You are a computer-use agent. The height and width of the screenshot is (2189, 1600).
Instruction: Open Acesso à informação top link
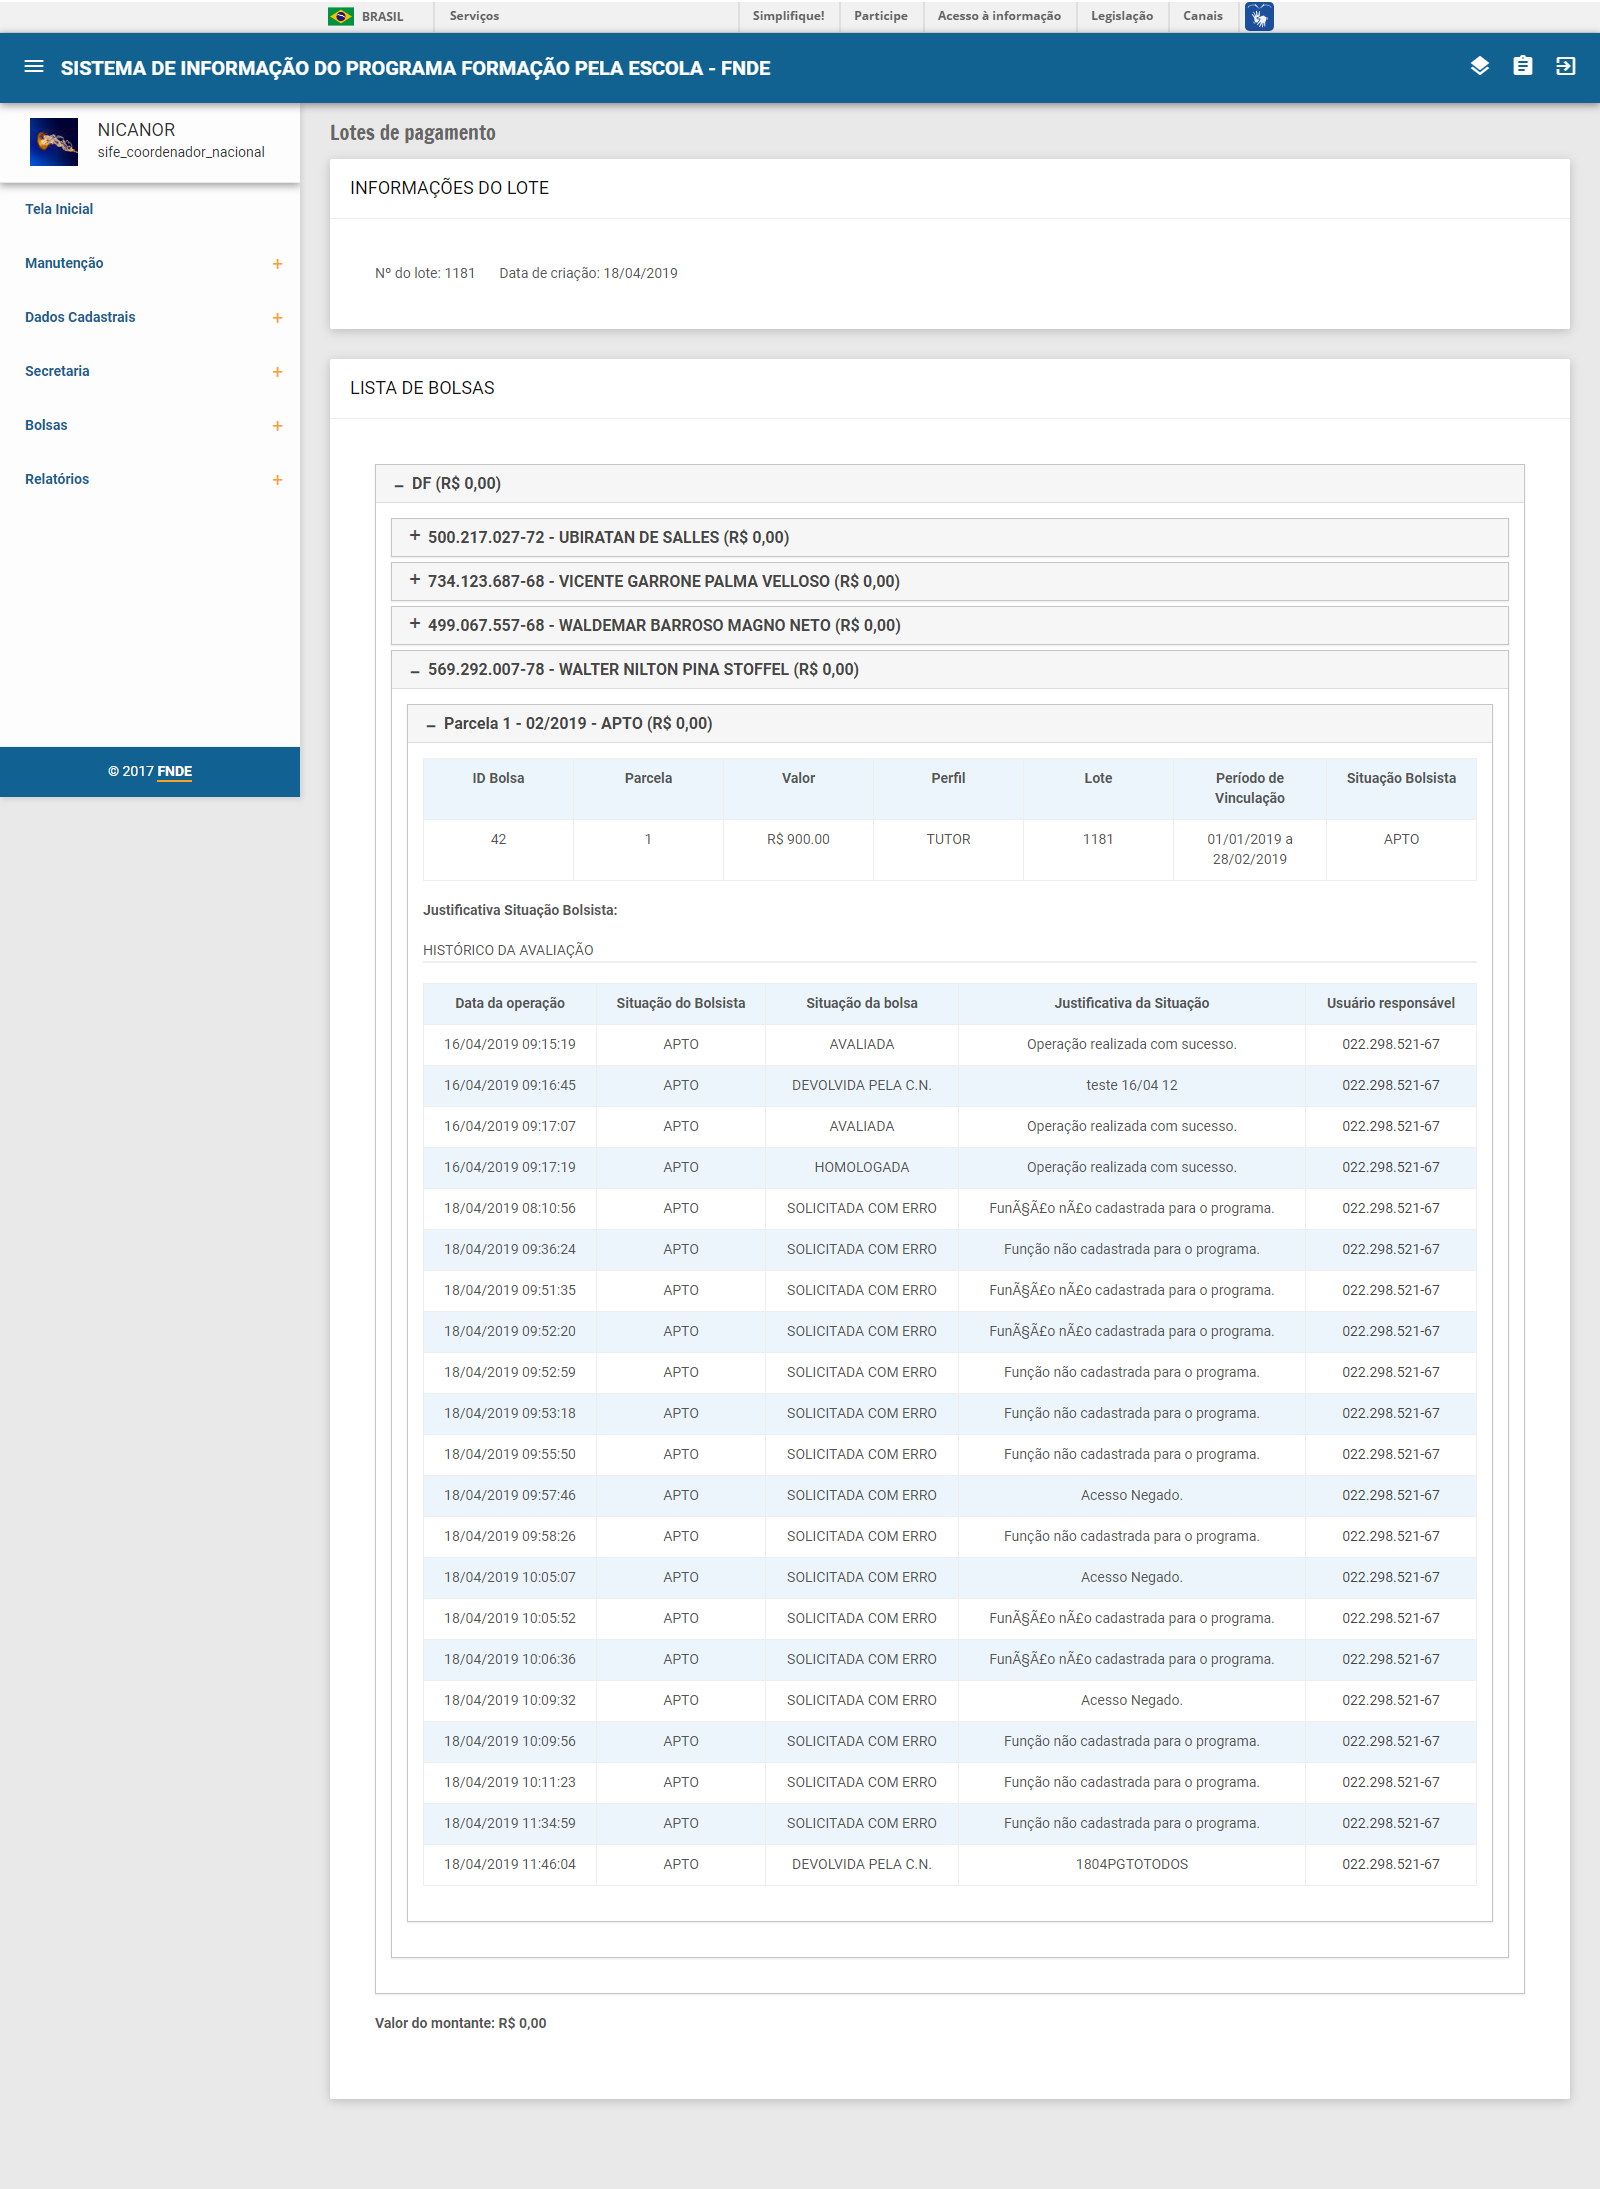[998, 16]
